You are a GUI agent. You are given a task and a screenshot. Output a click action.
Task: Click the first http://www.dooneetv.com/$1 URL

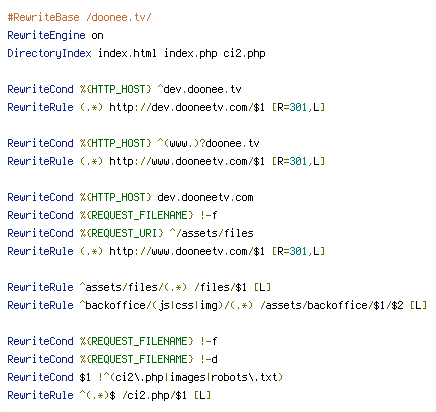[x=187, y=161]
